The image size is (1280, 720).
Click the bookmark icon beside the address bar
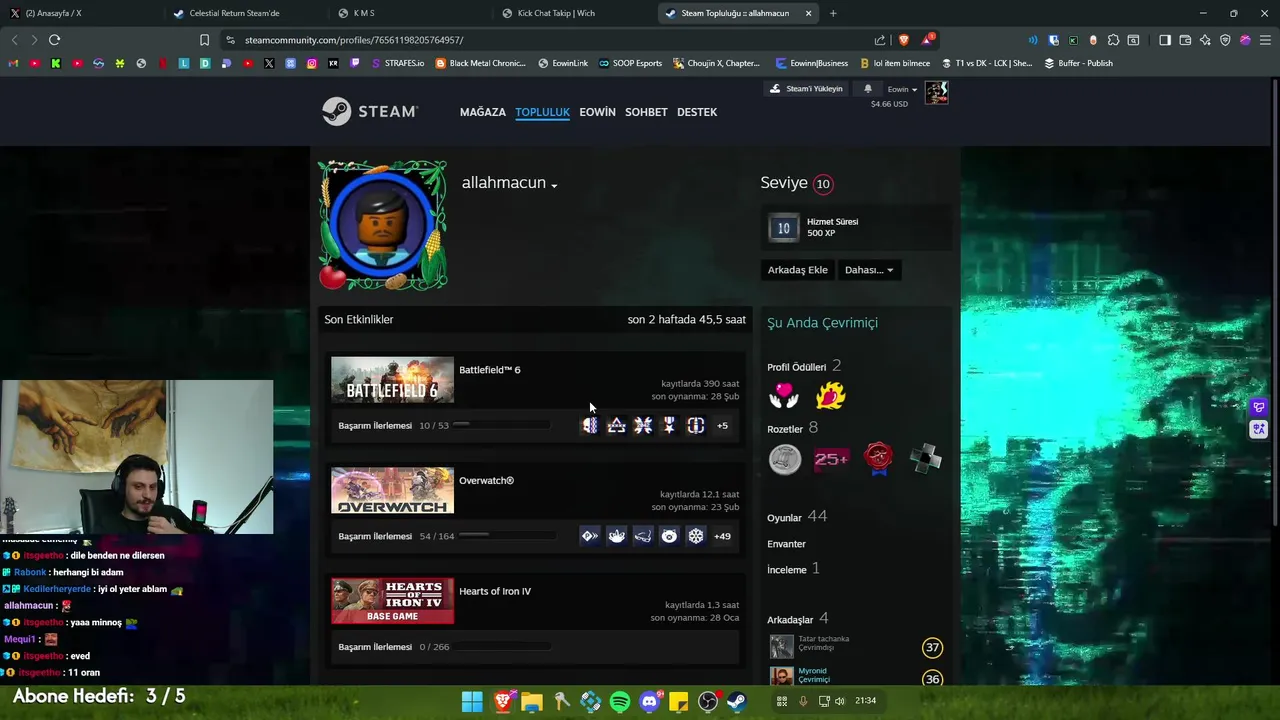coord(204,40)
